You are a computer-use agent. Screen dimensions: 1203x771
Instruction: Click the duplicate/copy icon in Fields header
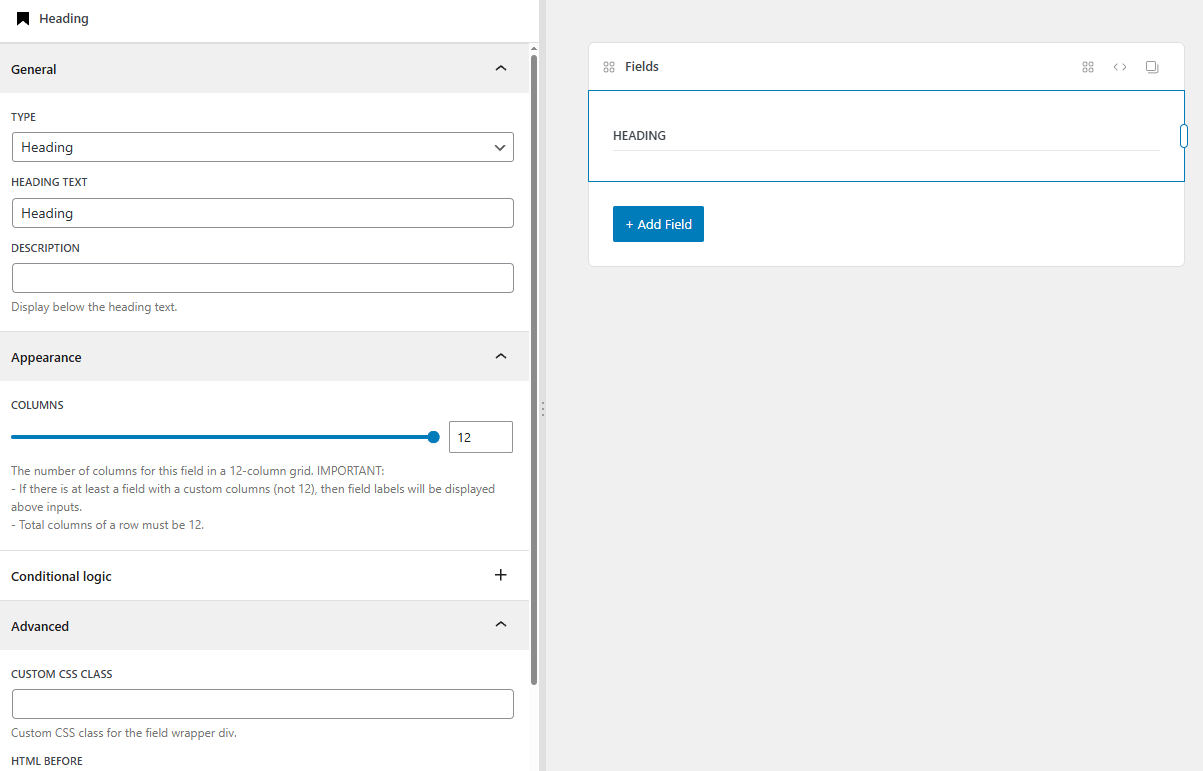(1152, 67)
